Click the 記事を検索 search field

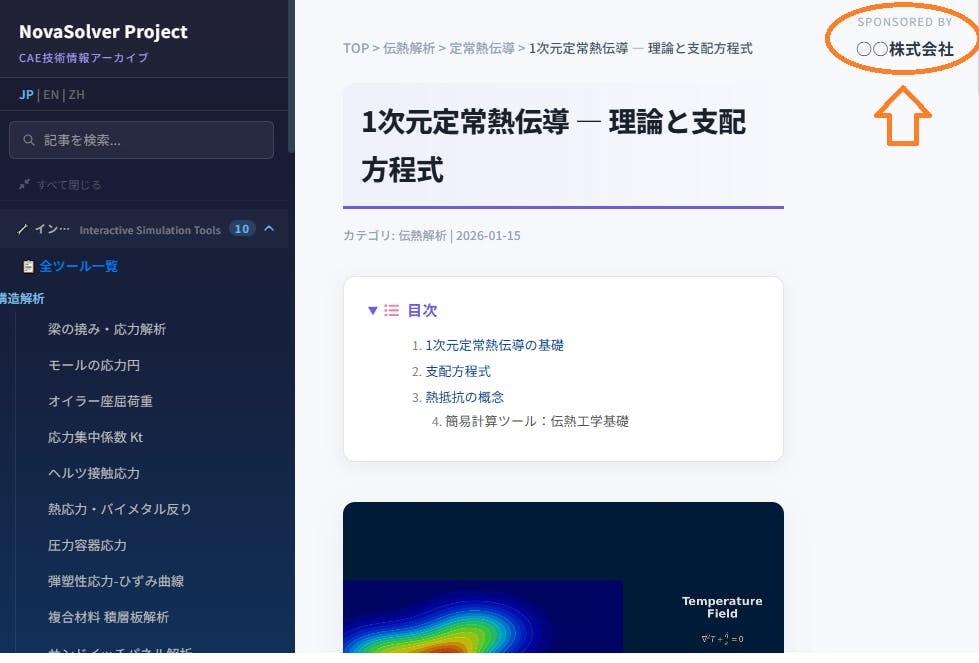(150, 141)
